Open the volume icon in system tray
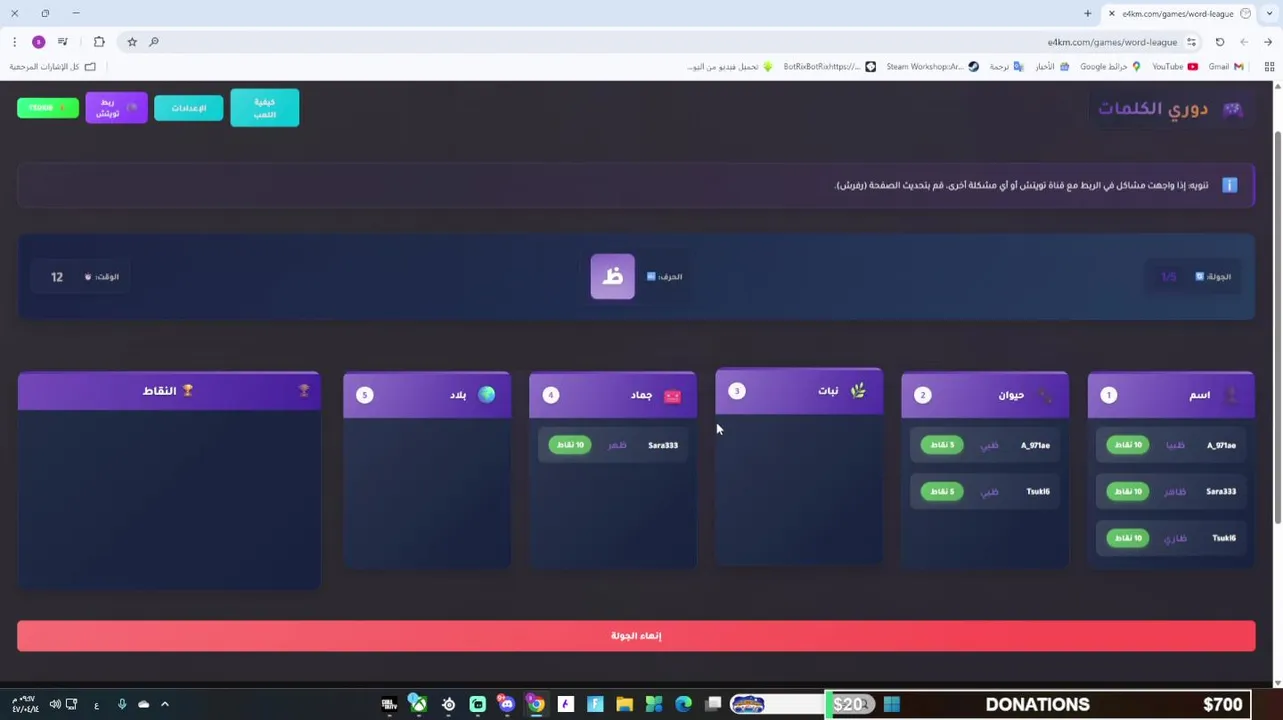Viewport: 1283px width, 720px height. point(55,705)
